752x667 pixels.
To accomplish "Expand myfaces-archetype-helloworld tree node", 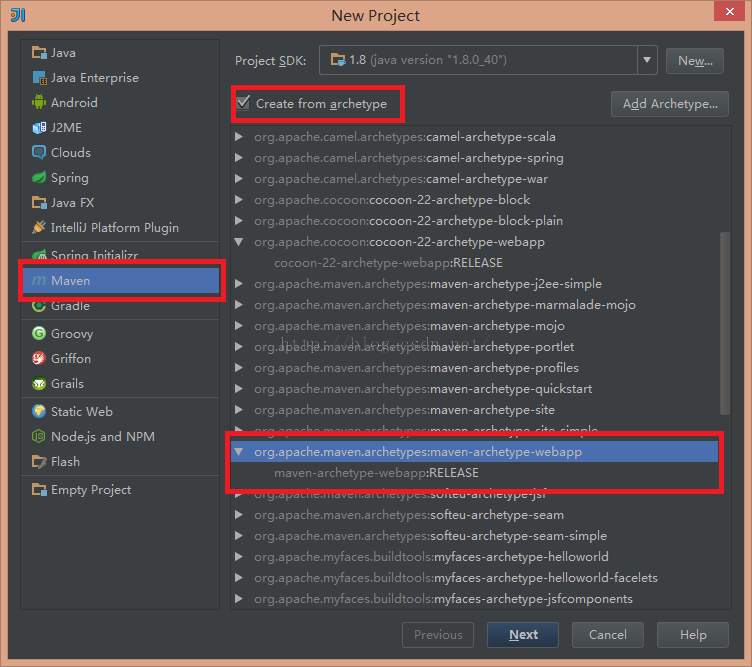I will pos(238,557).
